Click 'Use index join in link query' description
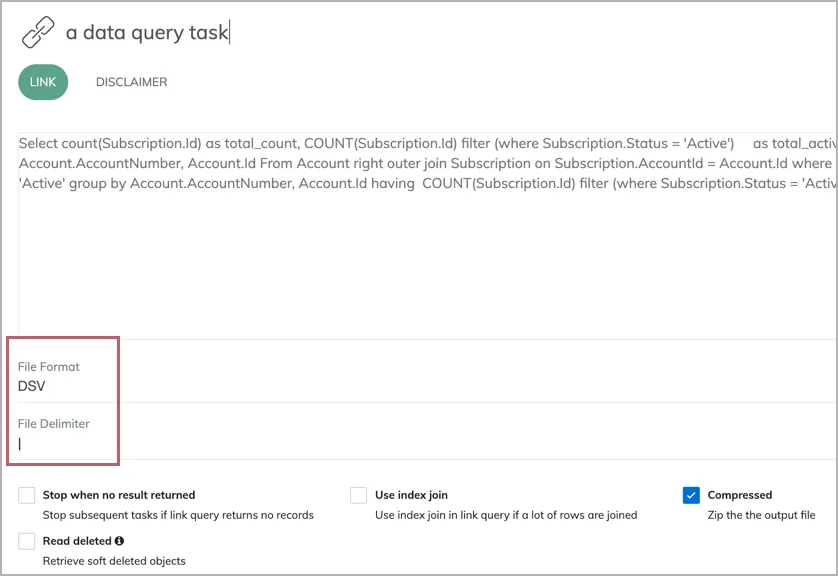Screen dimensions: 838x576 click(x=506, y=515)
